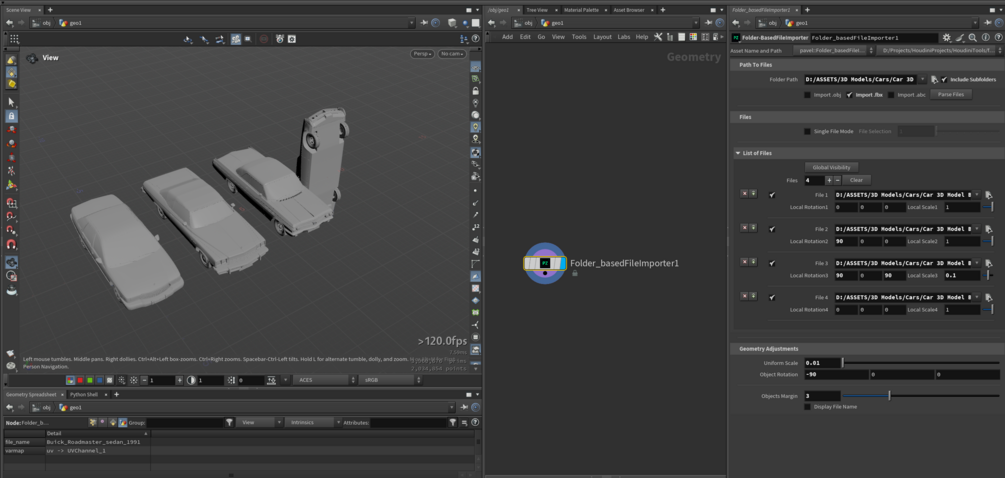Viewport: 1005px width, 478px height.
Task: Open the Persp viewport dropdown
Action: 422,54
